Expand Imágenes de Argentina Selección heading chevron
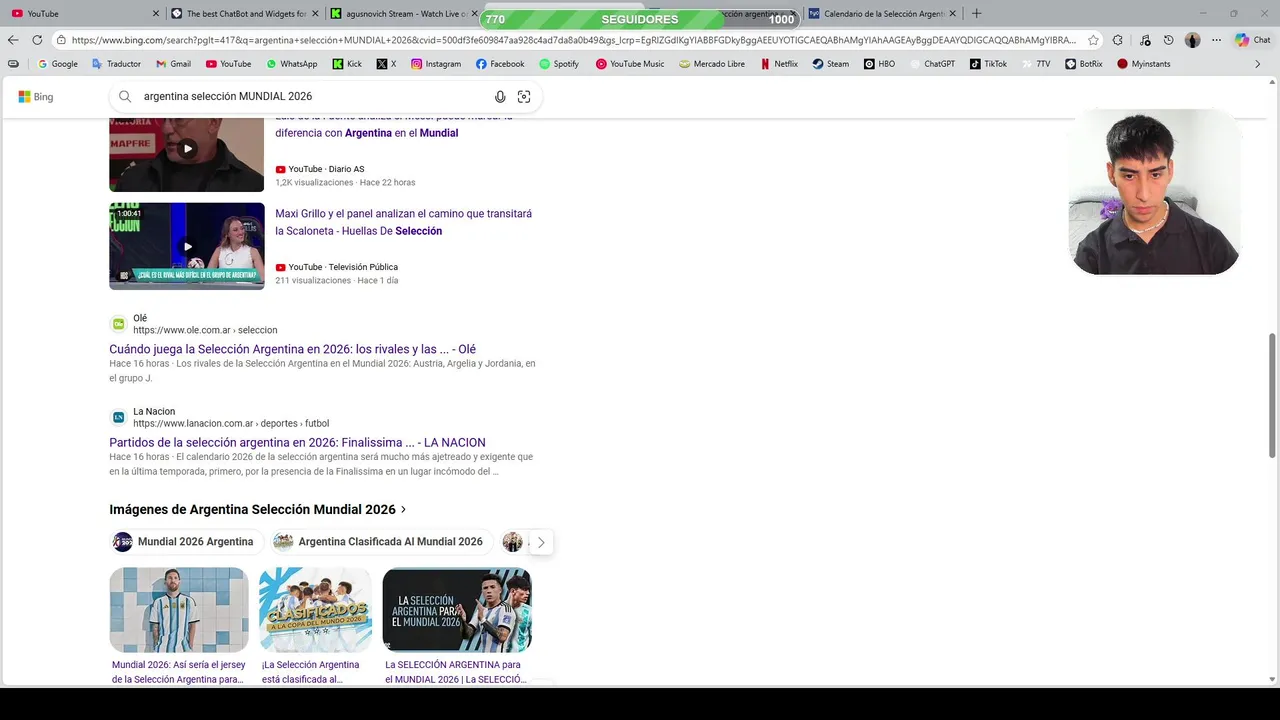The width and height of the screenshot is (1280, 720). point(403,510)
